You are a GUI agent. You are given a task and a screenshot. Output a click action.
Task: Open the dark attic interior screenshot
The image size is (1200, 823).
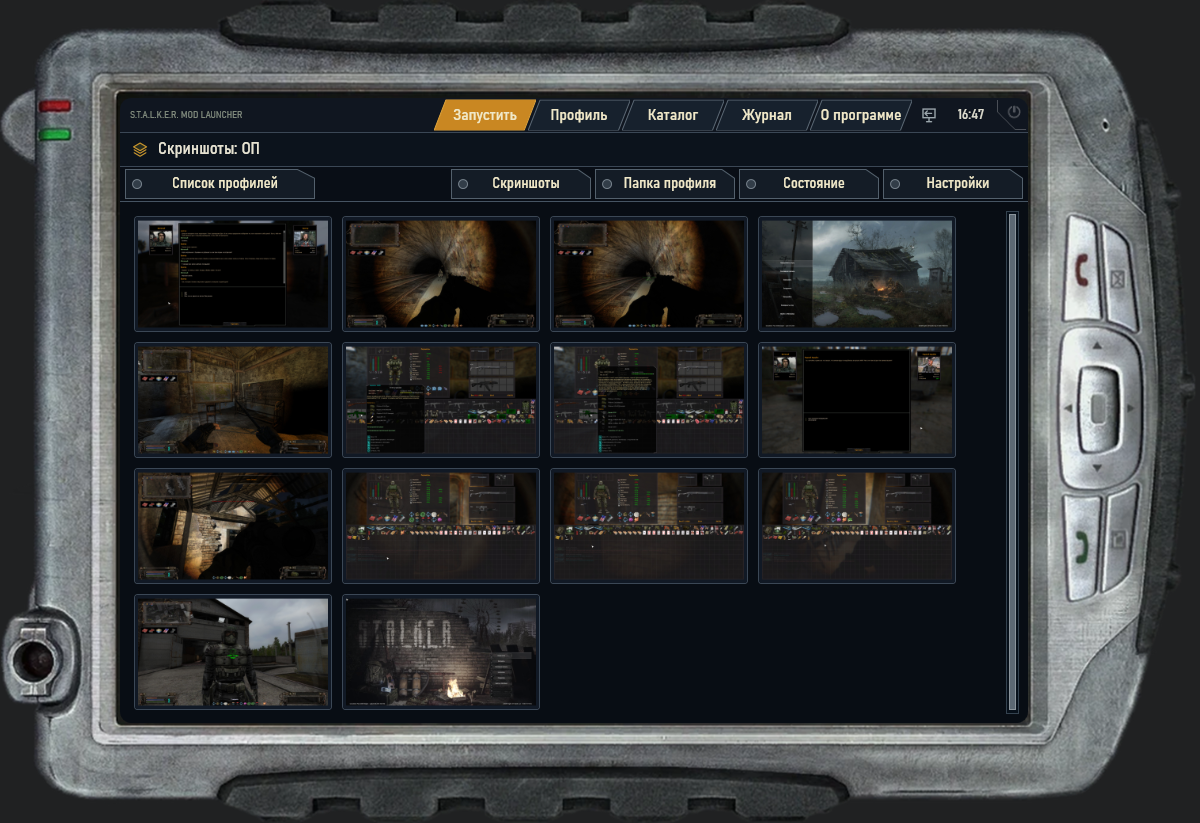pyautogui.click(x=233, y=526)
